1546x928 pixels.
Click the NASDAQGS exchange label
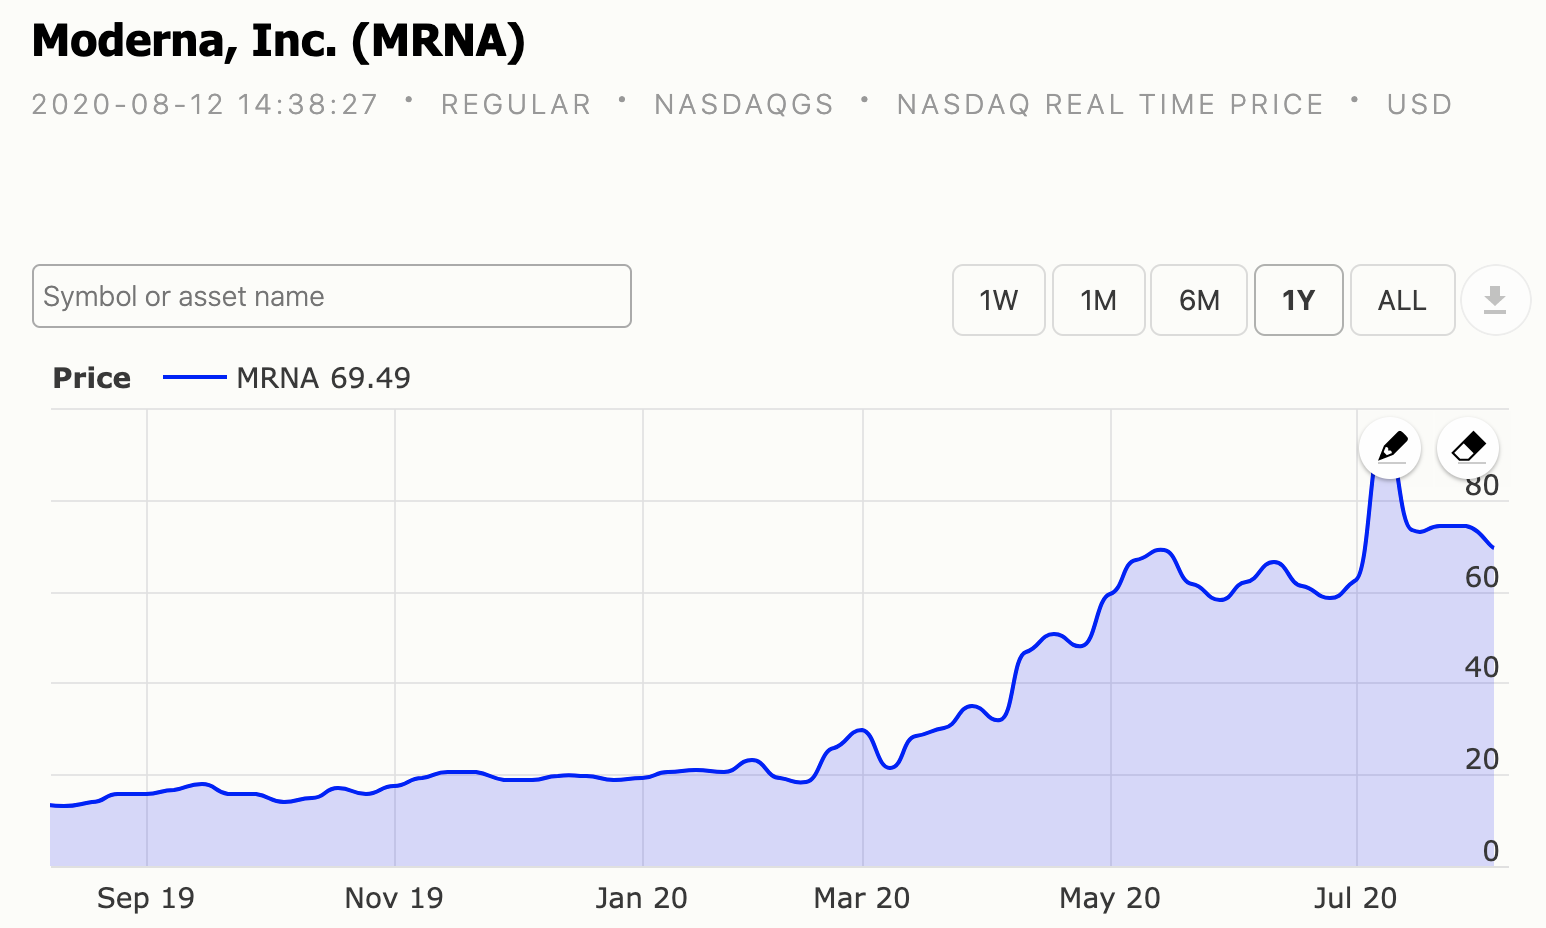744,104
